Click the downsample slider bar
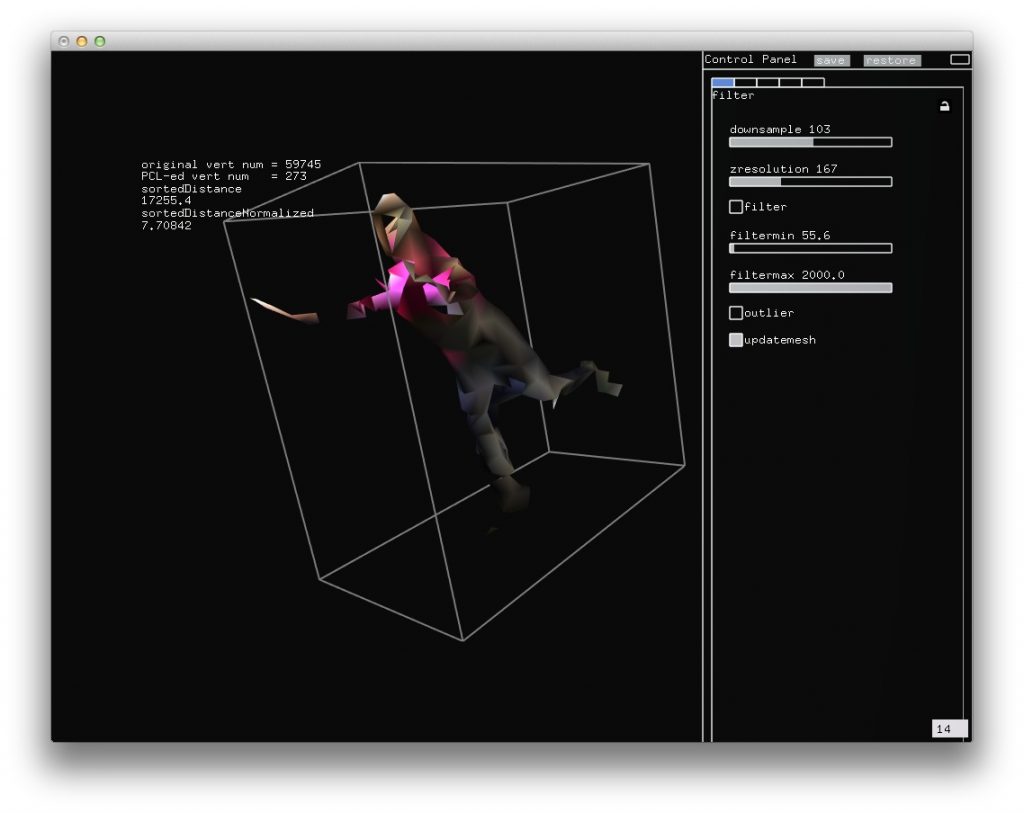 click(810, 142)
